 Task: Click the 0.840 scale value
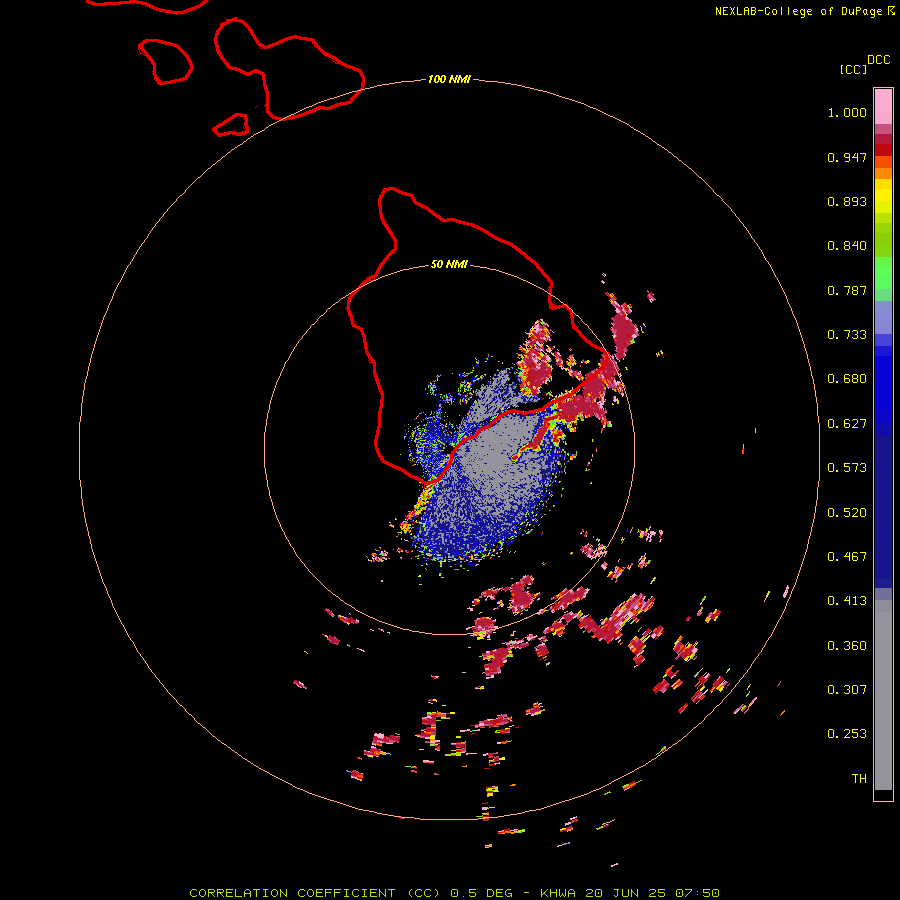[x=847, y=246]
